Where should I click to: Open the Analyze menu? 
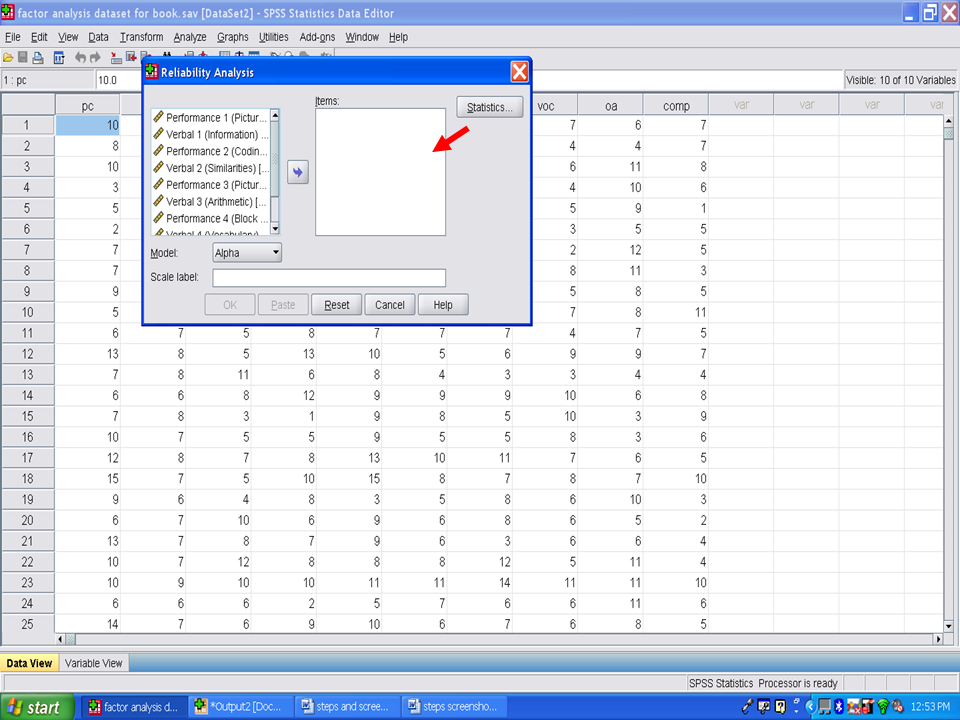[189, 37]
